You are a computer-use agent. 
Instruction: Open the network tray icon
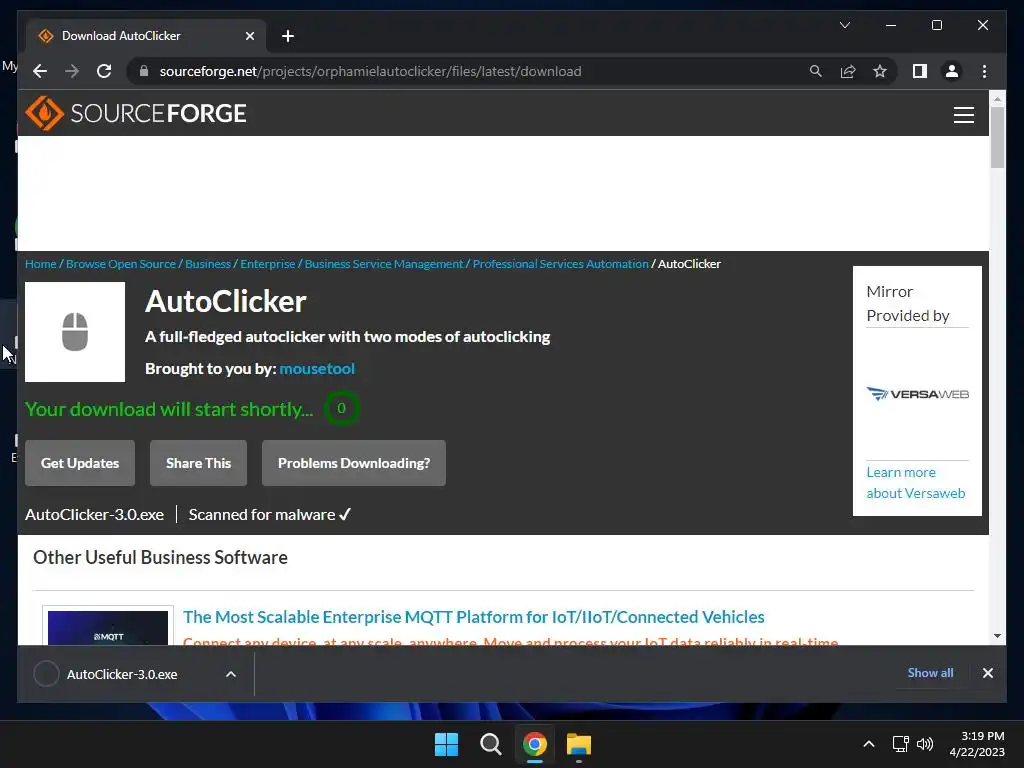pos(900,744)
